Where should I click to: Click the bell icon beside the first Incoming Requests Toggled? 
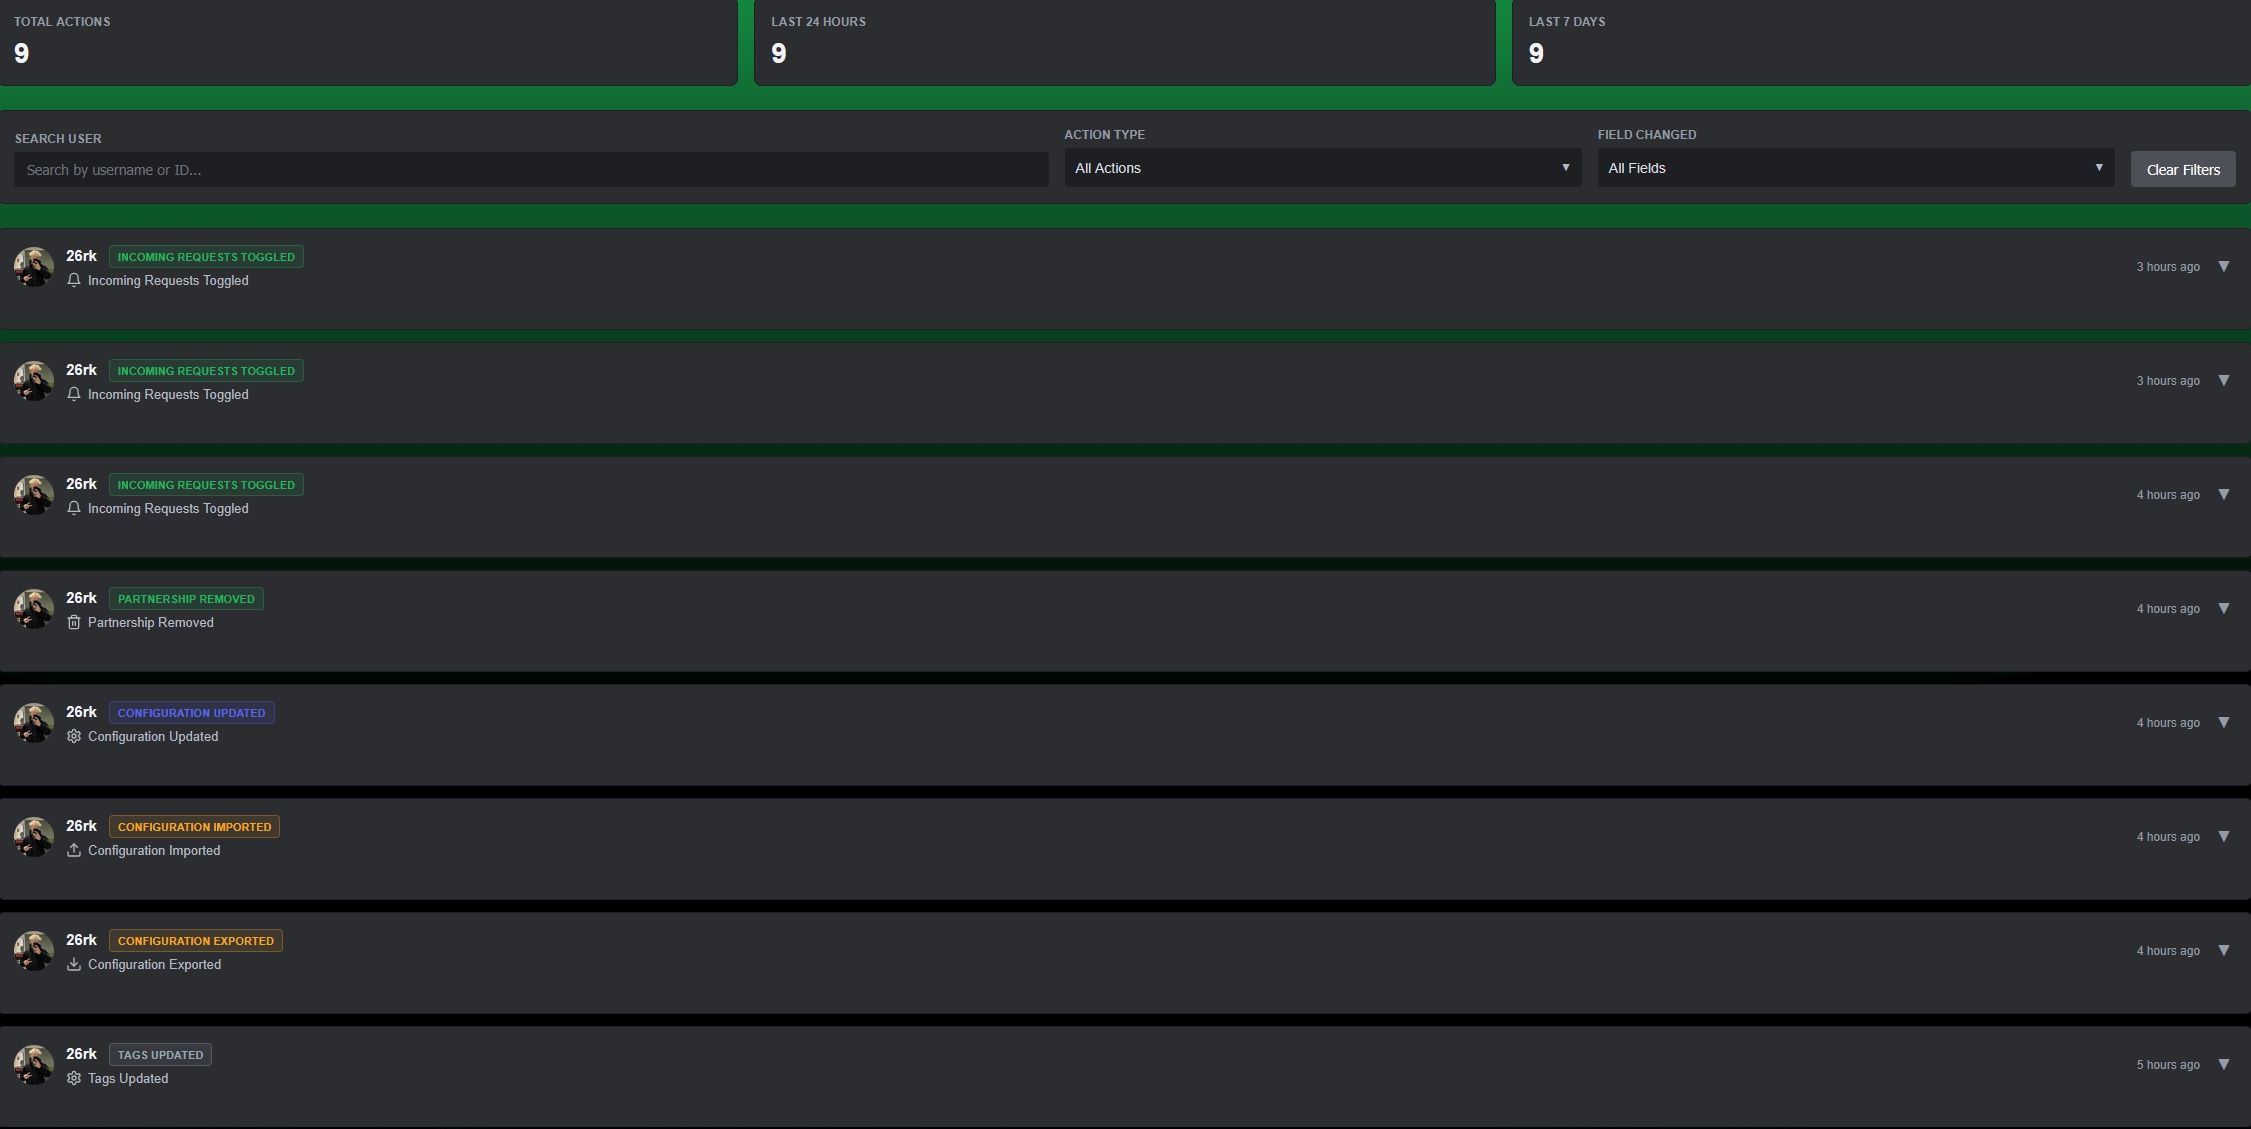[x=74, y=281]
